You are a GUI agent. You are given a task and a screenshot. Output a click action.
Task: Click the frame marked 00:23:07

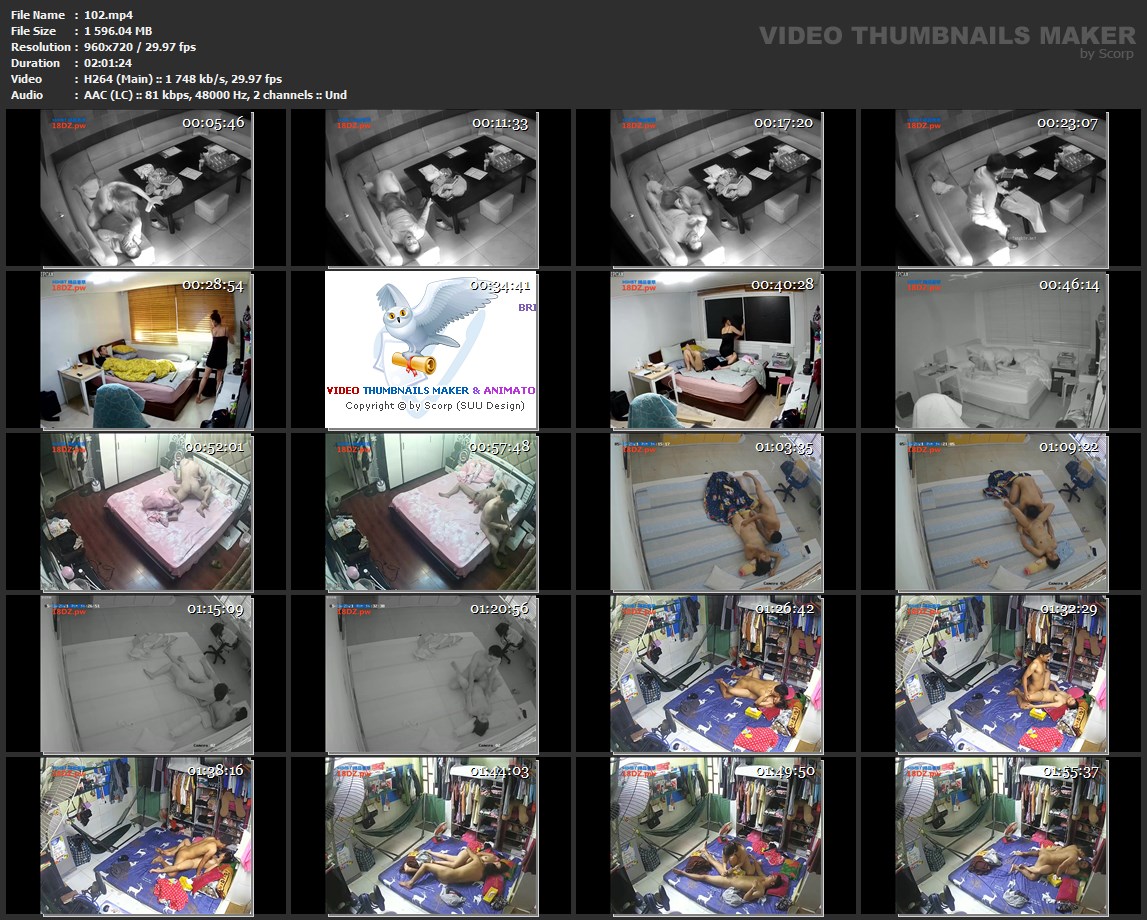[x=1001, y=188]
